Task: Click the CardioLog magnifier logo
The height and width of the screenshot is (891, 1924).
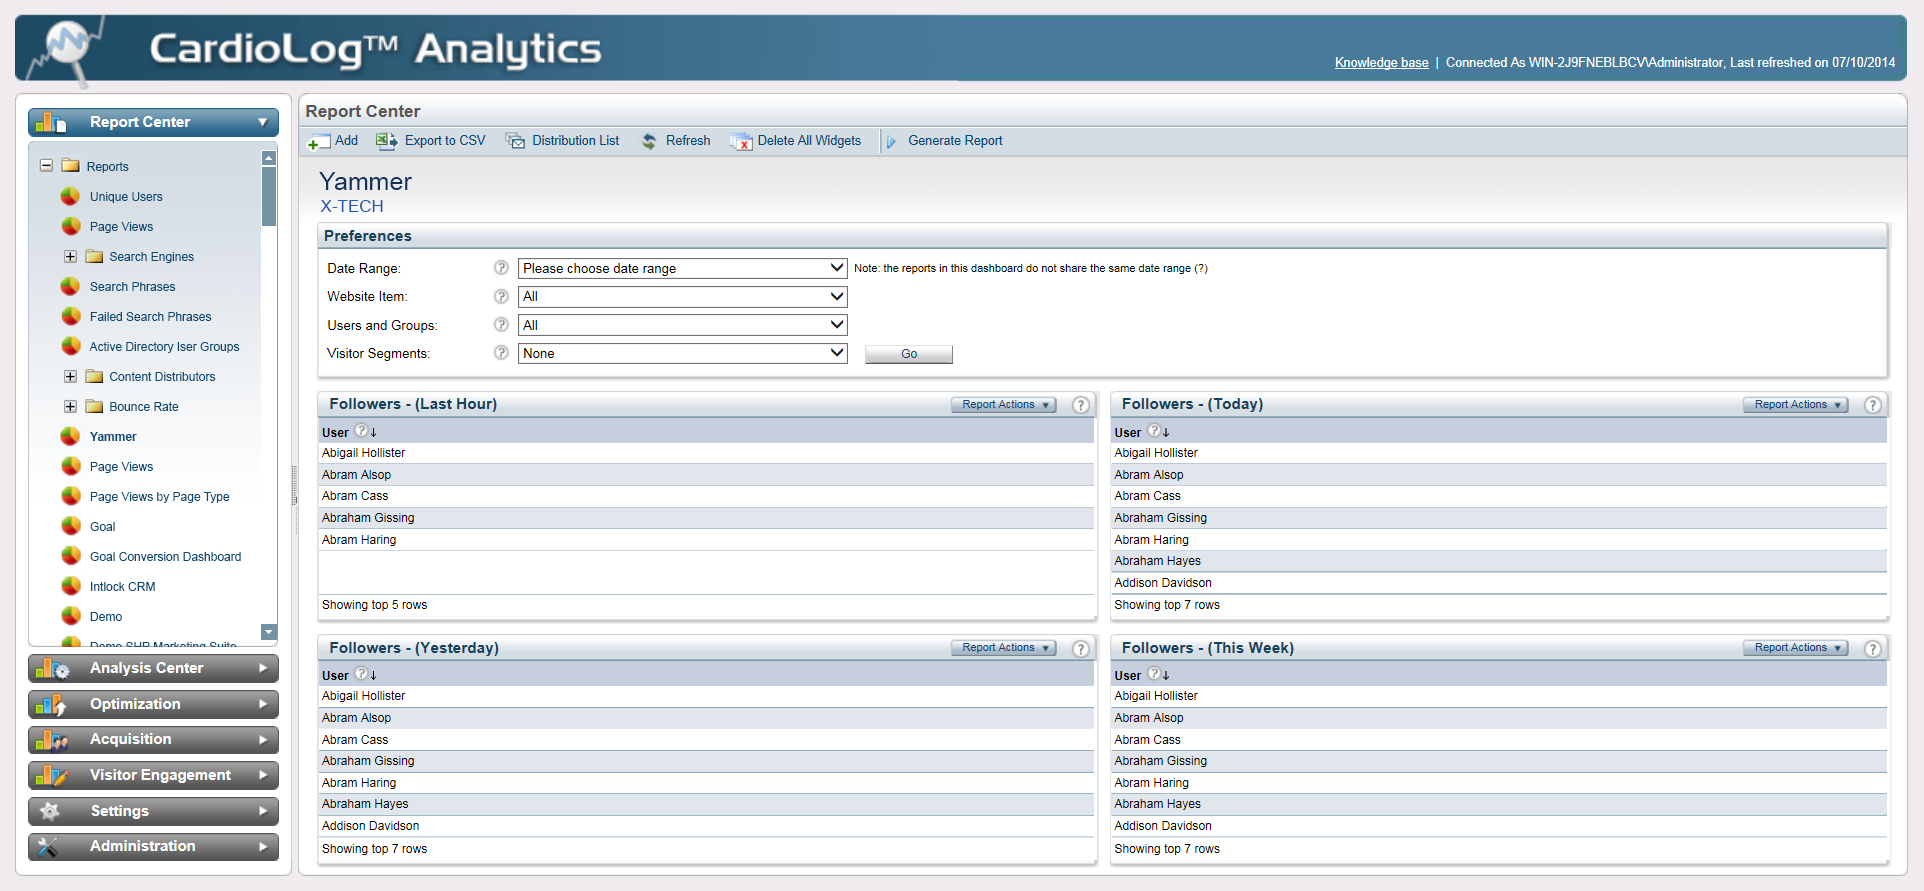Action: coord(68,50)
